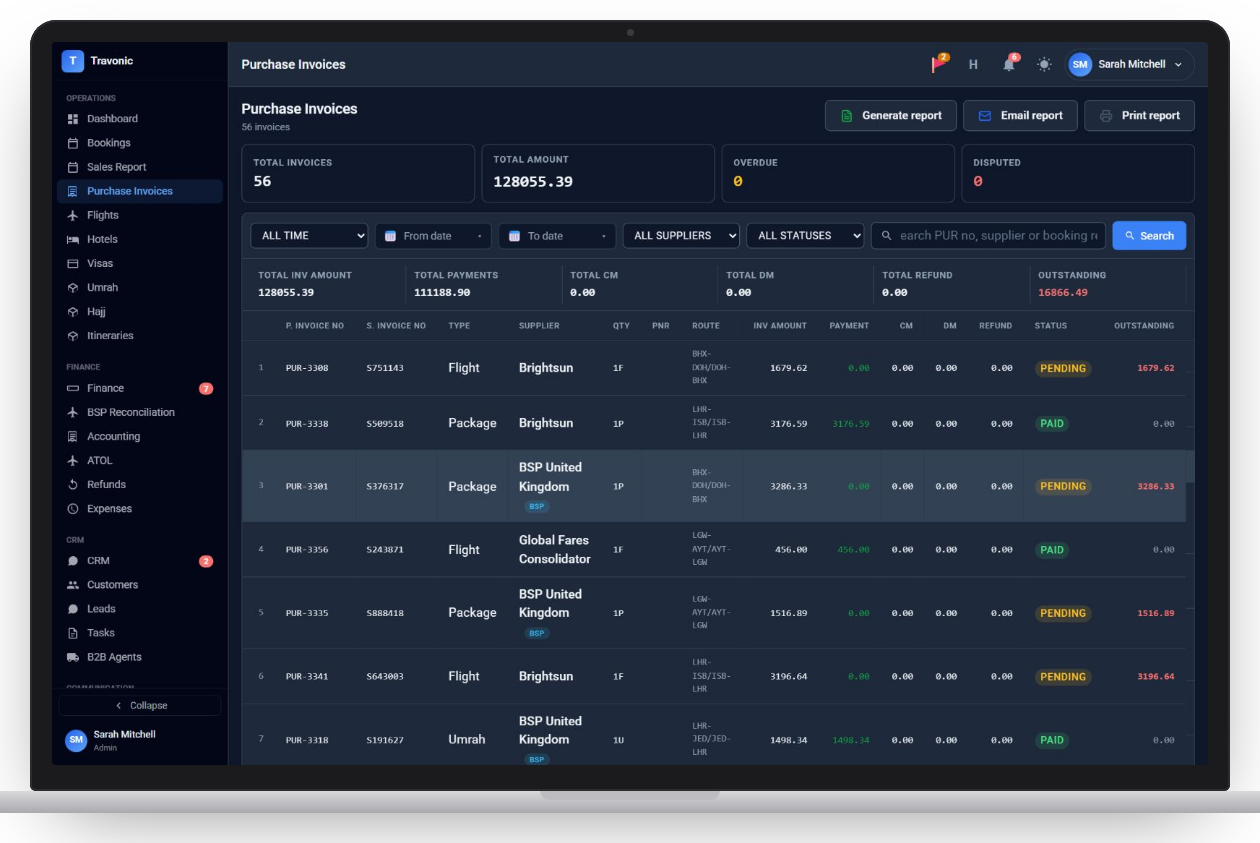1260x843 pixels.
Task: Click the Generate report button
Action: click(x=891, y=116)
